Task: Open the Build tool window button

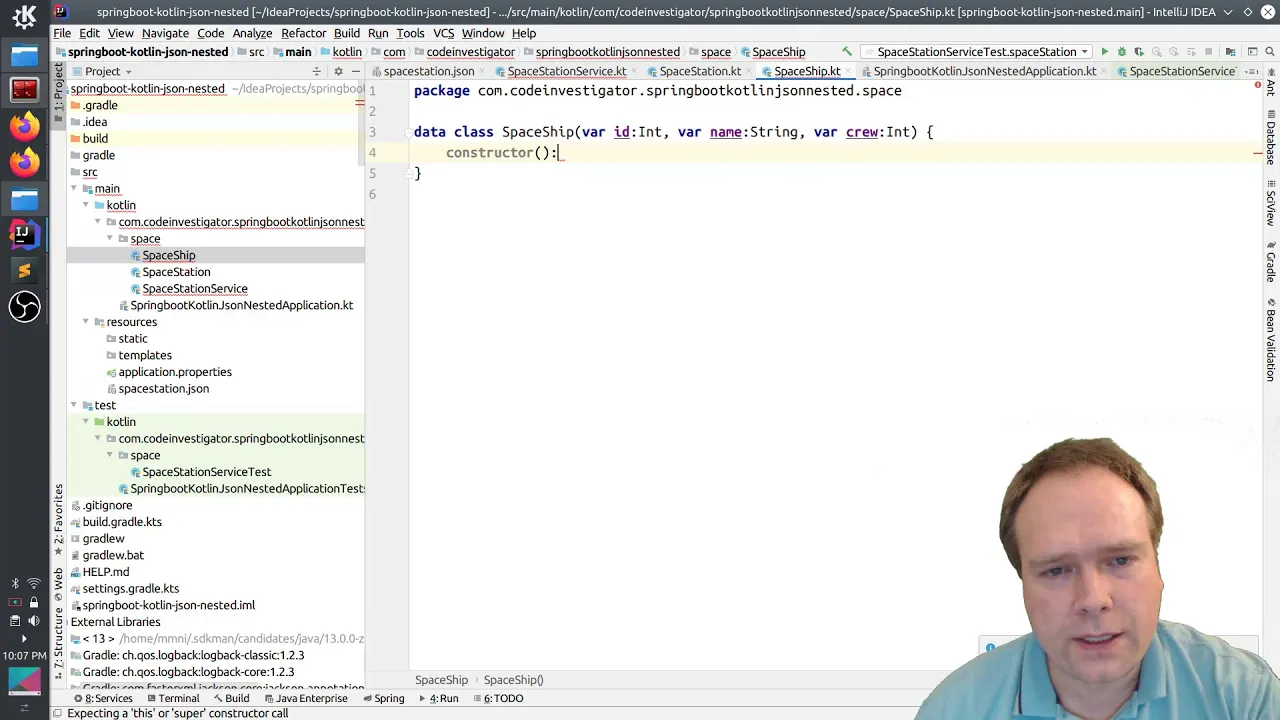Action: (x=230, y=698)
